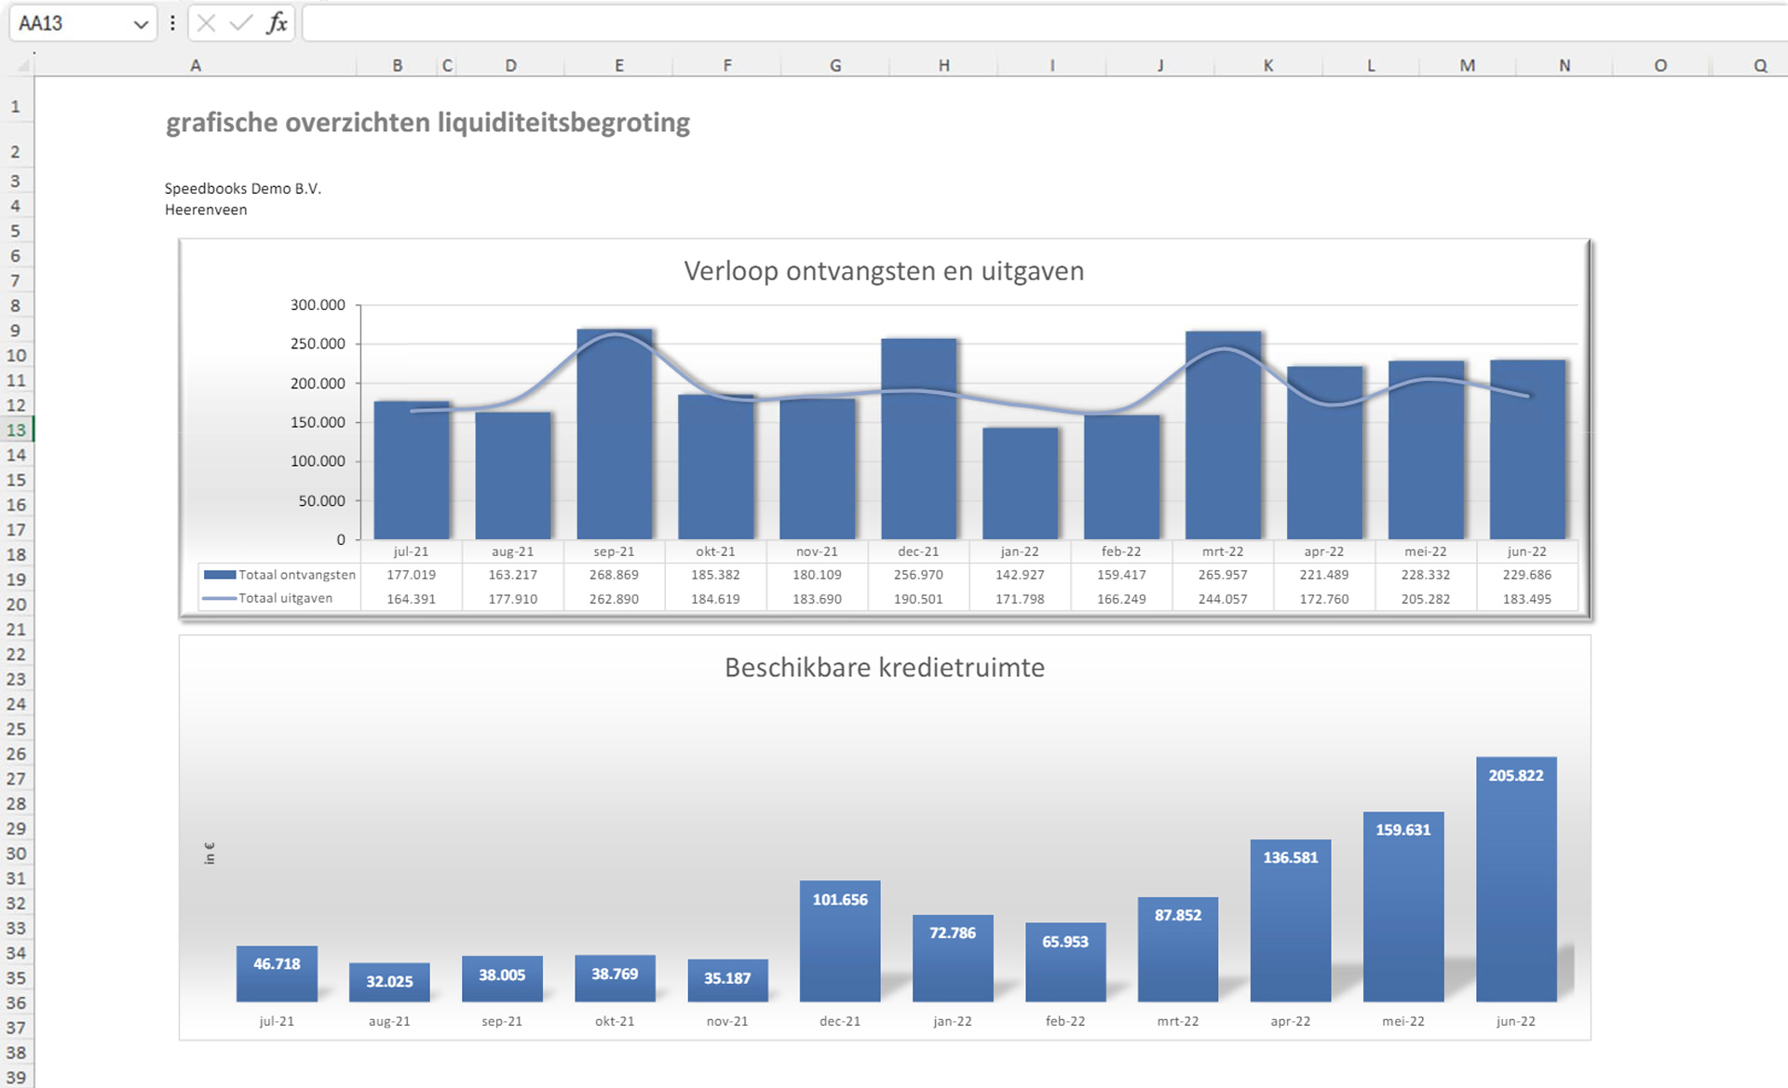Select the 'Totaal ontvangsten' legend entry
Screen dimensions: 1788x1088
point(296,574)
